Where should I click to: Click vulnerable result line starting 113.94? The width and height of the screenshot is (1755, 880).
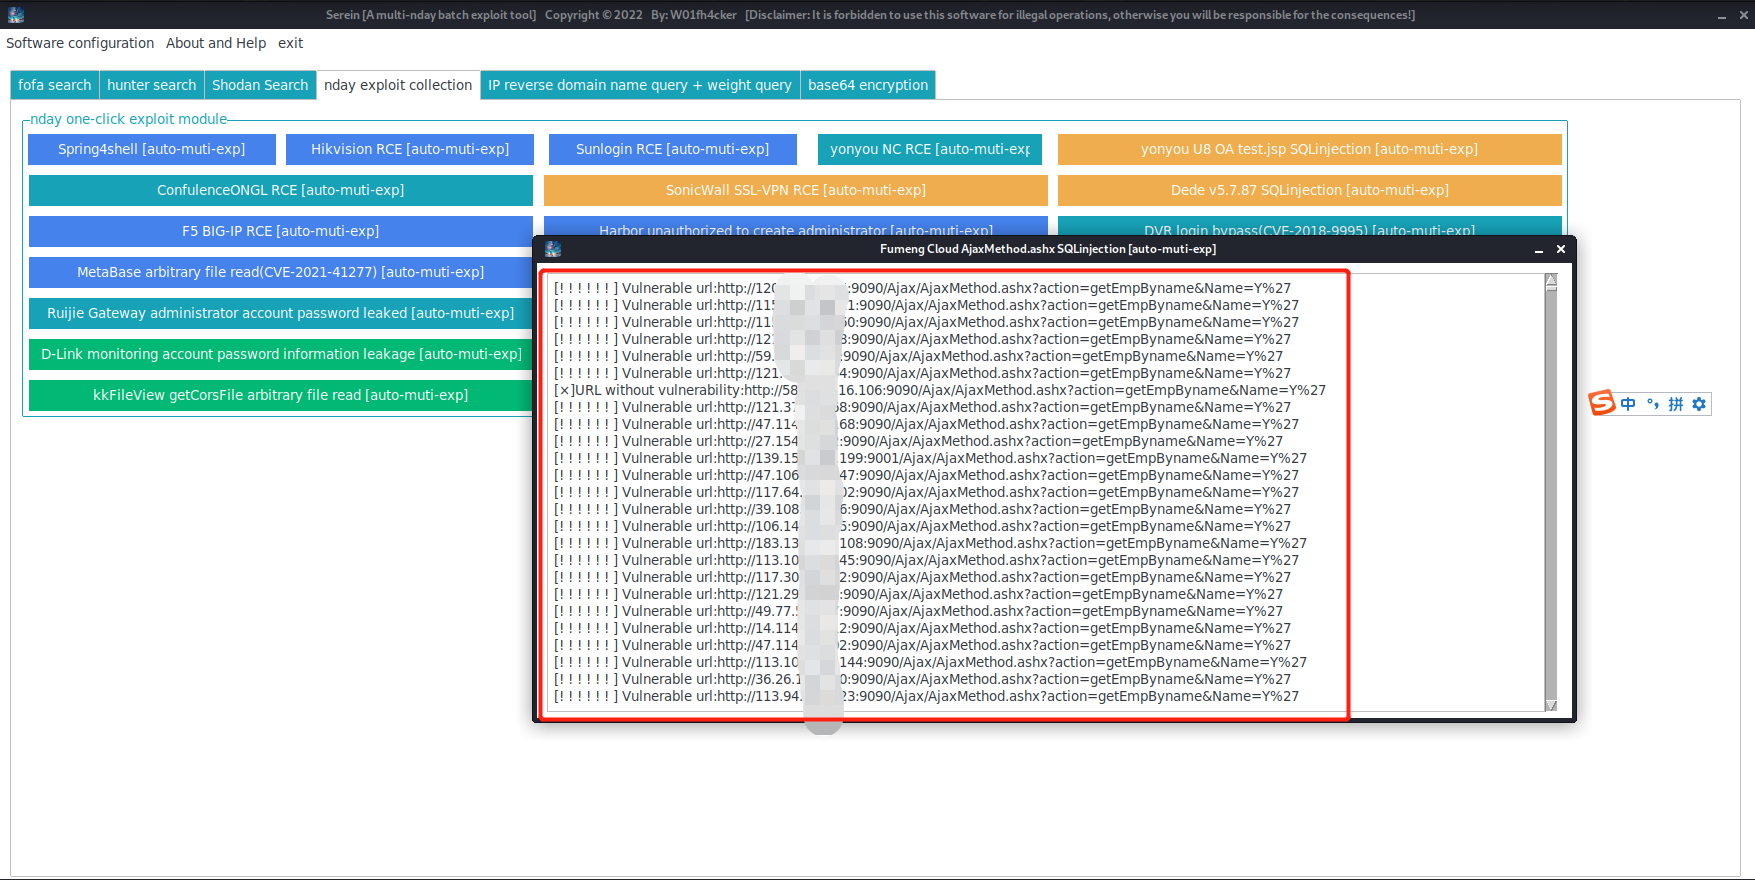[x=926, y=696]
